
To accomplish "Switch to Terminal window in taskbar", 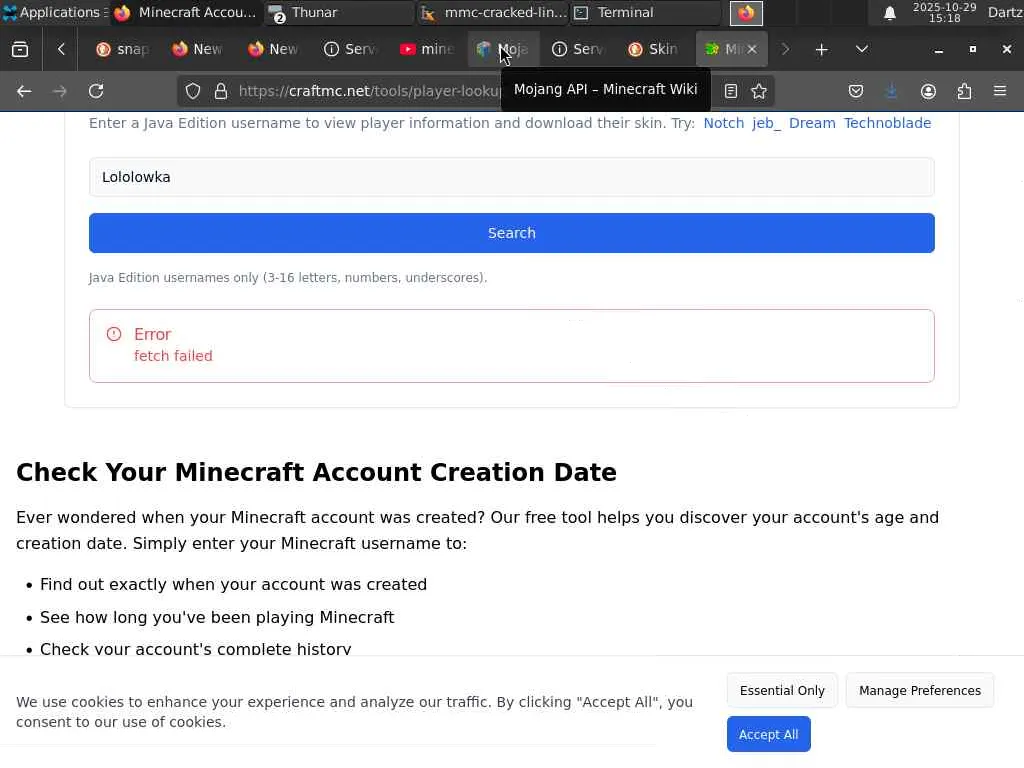I will point(645,12).
